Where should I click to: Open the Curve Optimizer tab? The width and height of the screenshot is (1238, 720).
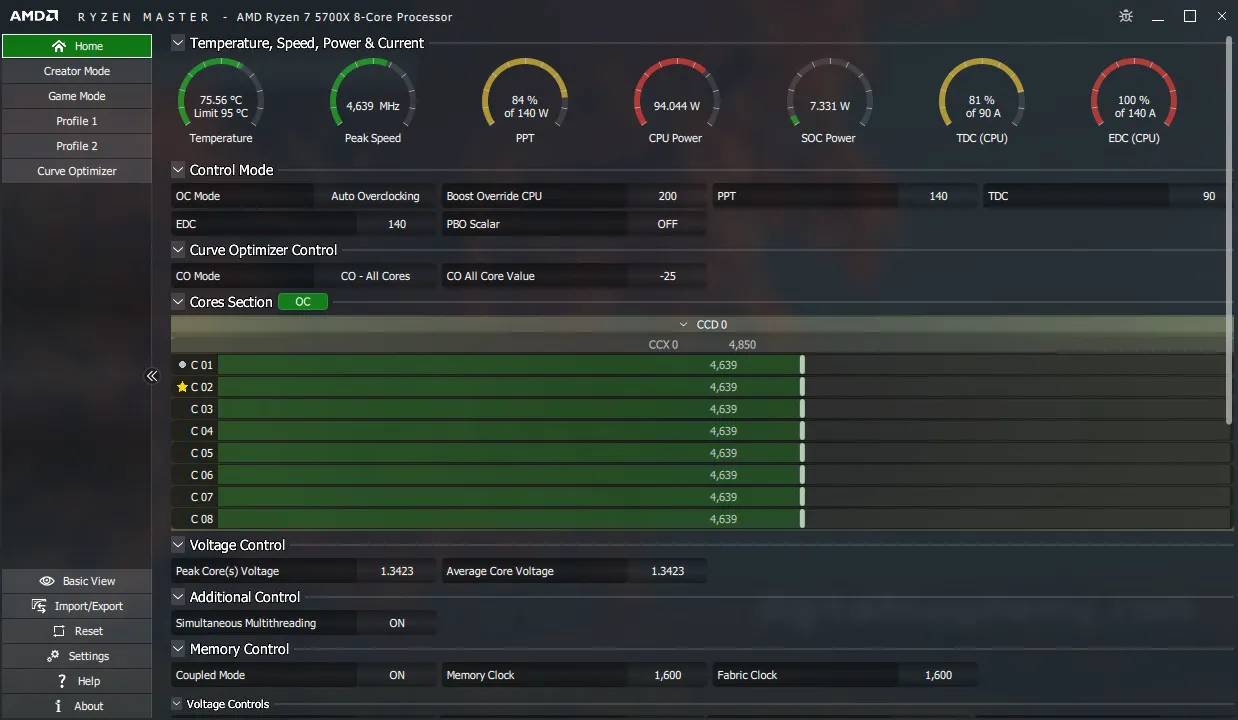(x=77, y=171)
